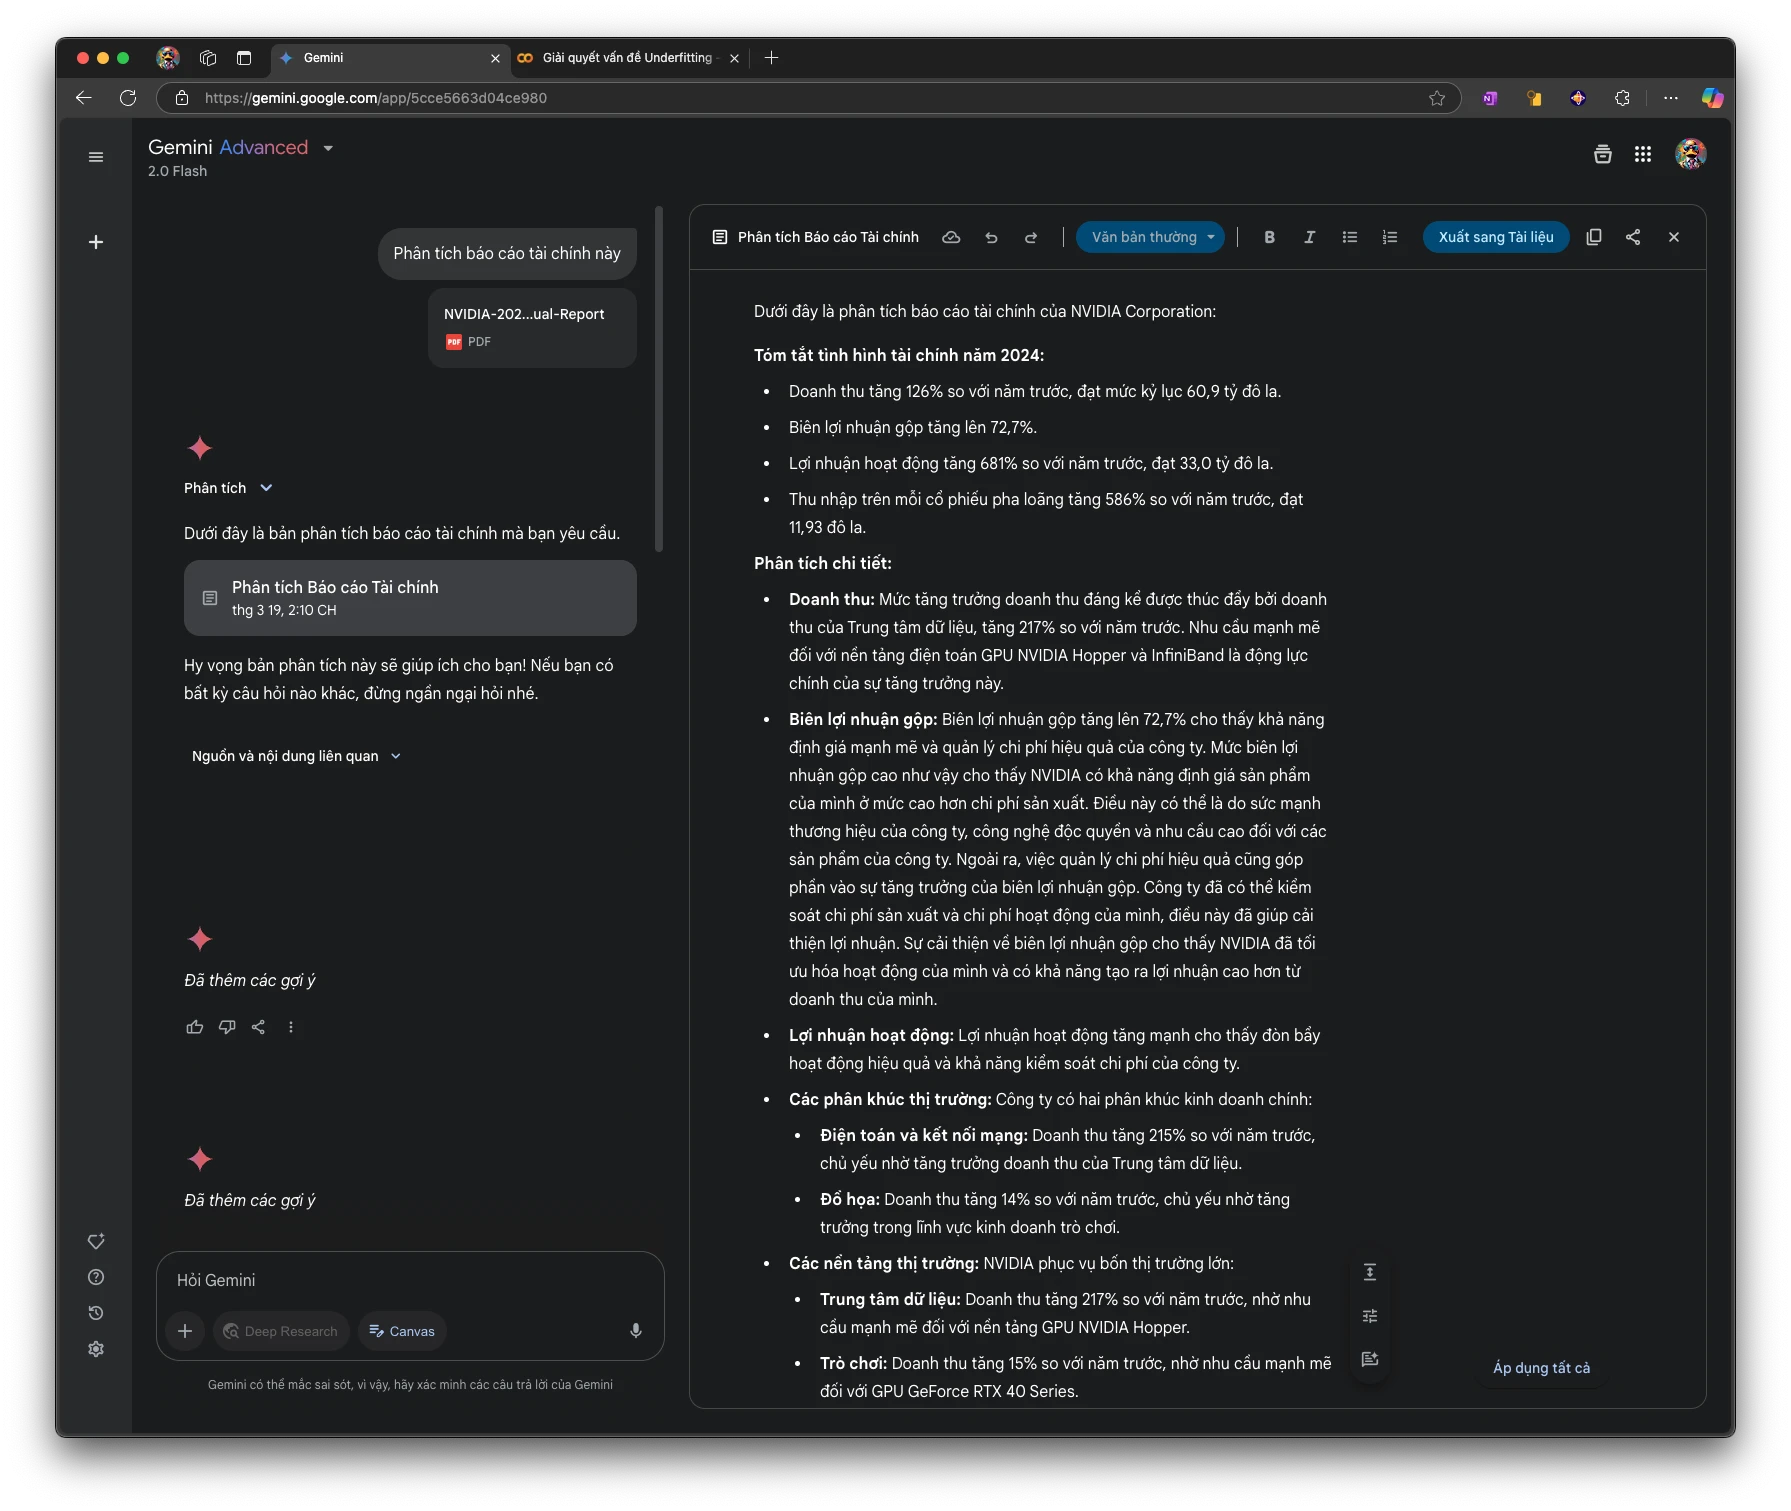Click microphone icon in prompt box
The height and width of the screenshot is (1511, 1791).
(635, 1331)
